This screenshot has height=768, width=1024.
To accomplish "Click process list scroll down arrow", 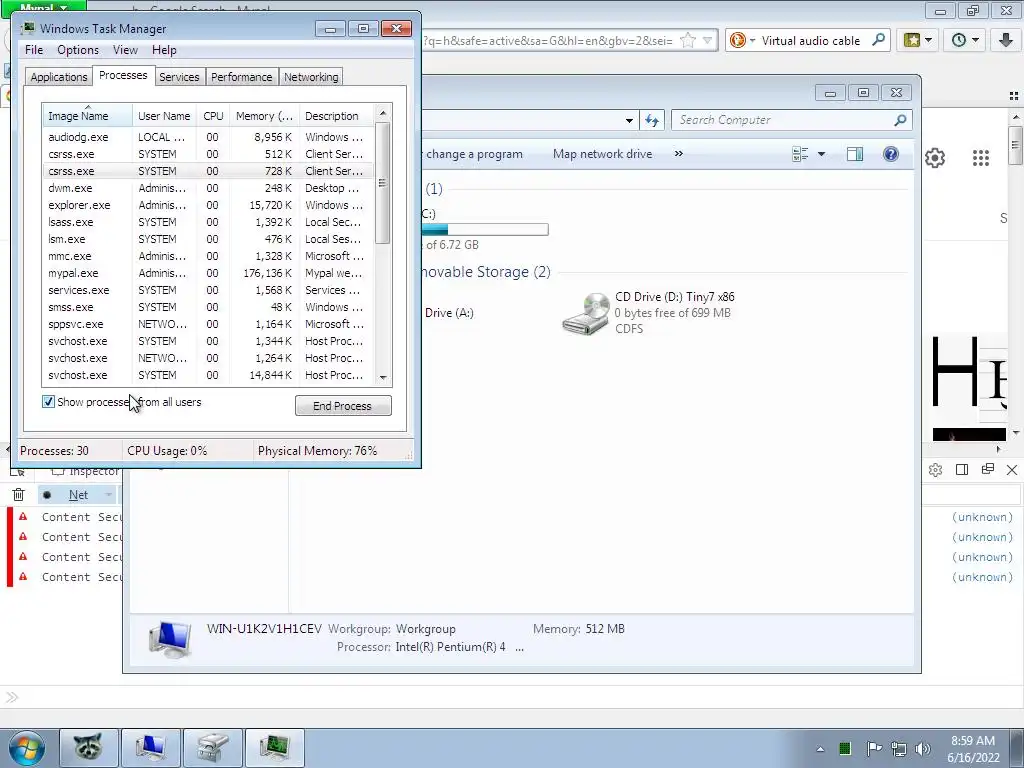I will coord(383,377).
